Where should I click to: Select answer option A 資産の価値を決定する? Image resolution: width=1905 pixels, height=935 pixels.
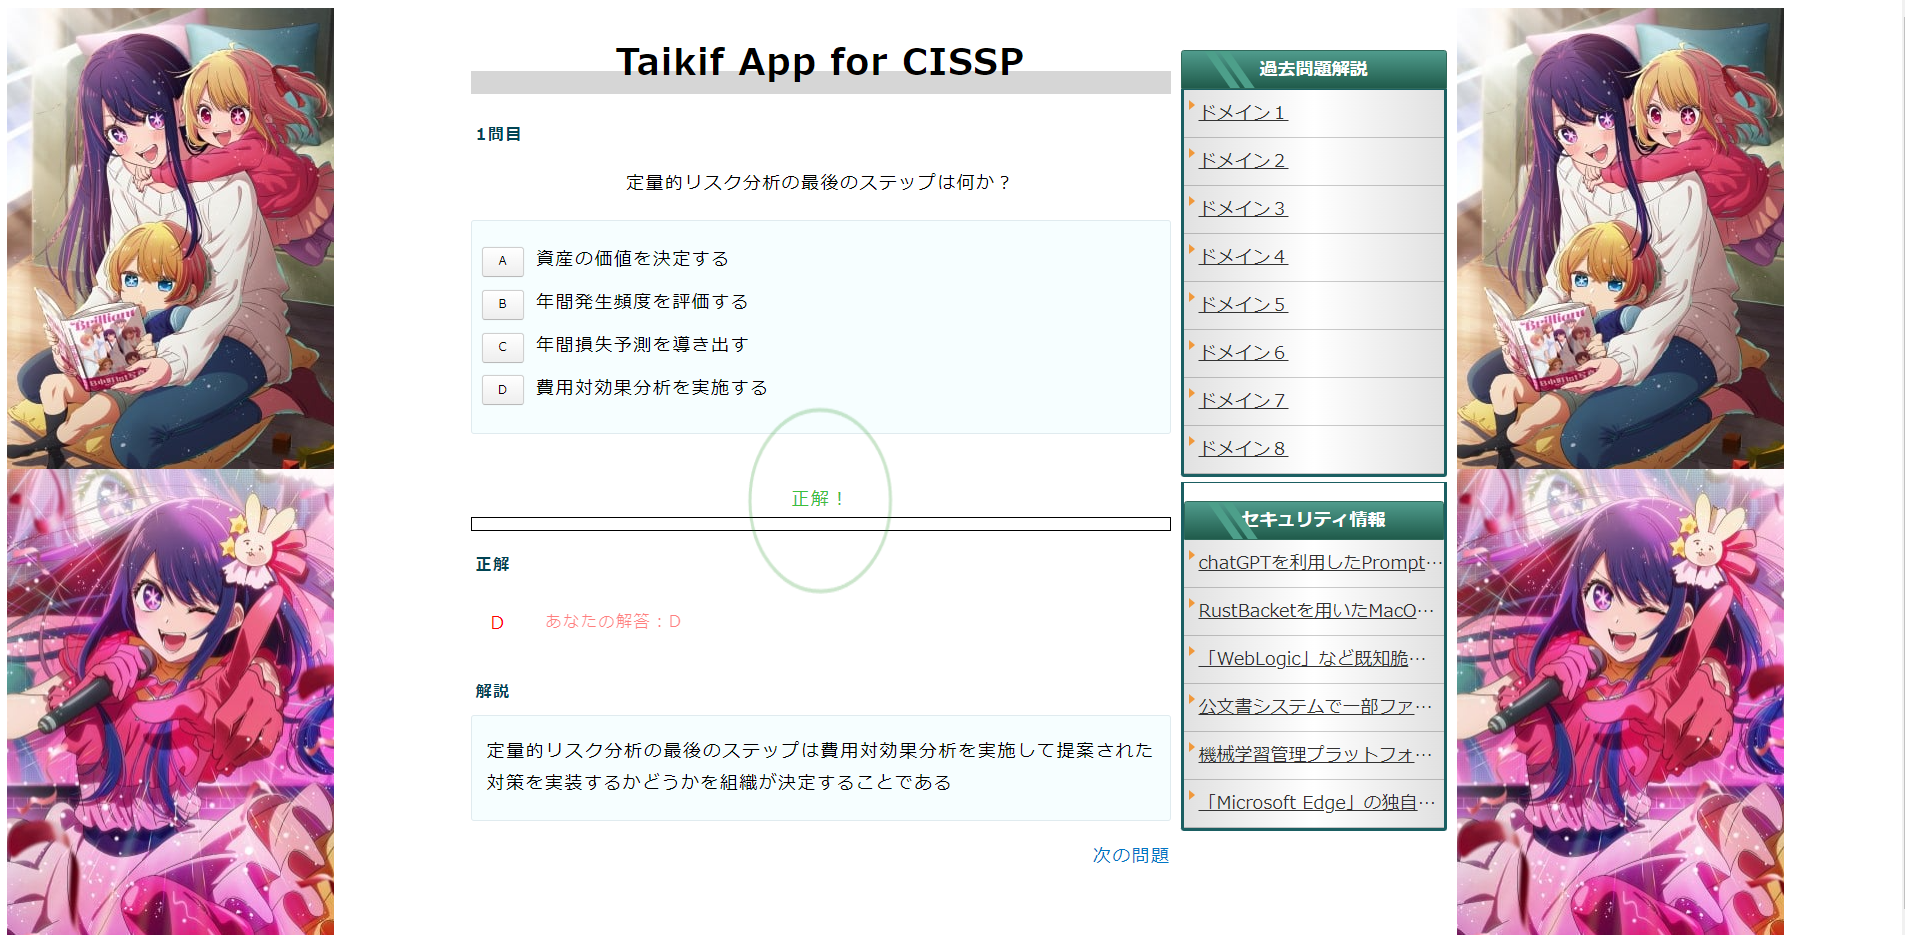[502, 261]
